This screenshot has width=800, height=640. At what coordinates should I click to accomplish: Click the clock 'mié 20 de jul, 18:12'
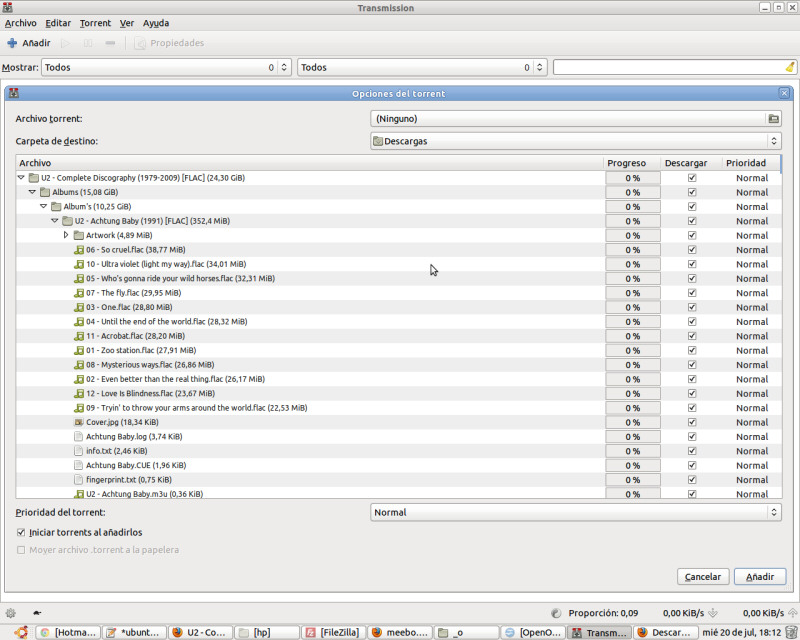[x=741, y=632]
